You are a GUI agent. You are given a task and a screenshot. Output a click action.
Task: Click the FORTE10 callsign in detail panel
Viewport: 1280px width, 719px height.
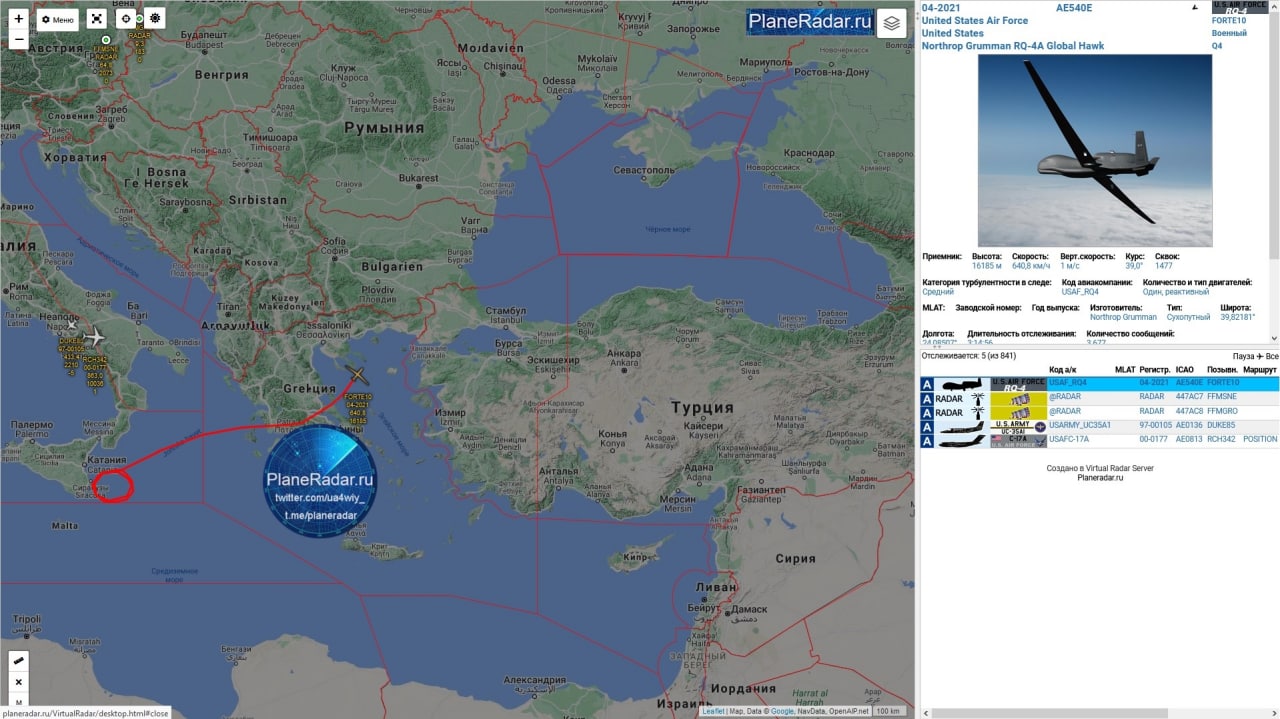tap(1229, 21)
